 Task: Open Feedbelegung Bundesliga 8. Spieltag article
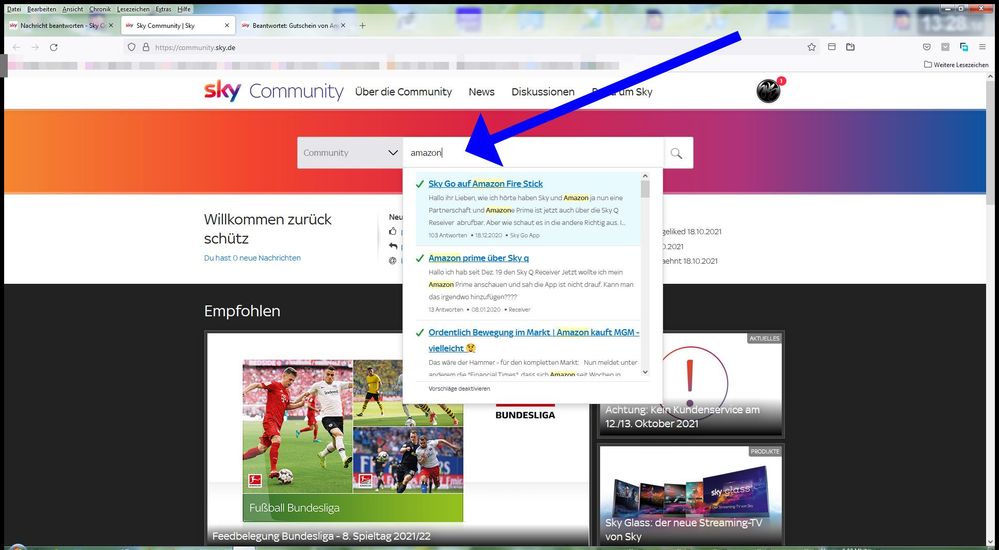click(321, 536)
